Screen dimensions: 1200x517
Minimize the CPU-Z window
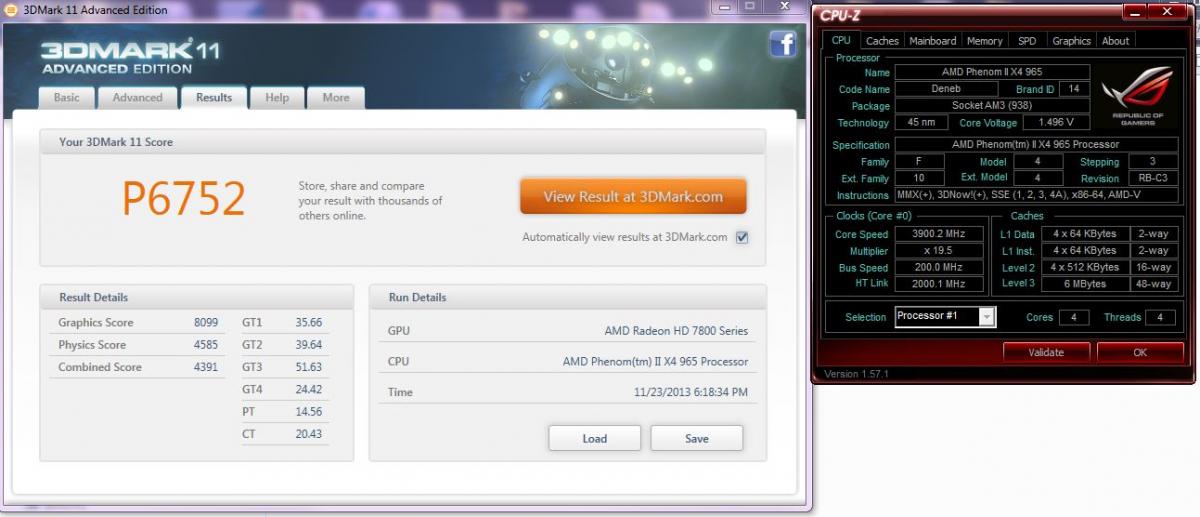point(1135,12)
